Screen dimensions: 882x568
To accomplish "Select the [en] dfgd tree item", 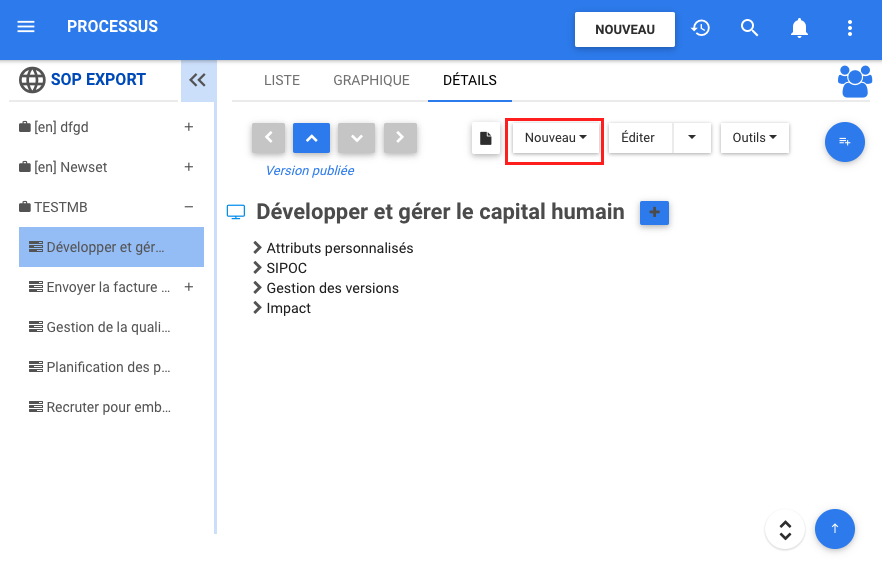I will 61,127.
